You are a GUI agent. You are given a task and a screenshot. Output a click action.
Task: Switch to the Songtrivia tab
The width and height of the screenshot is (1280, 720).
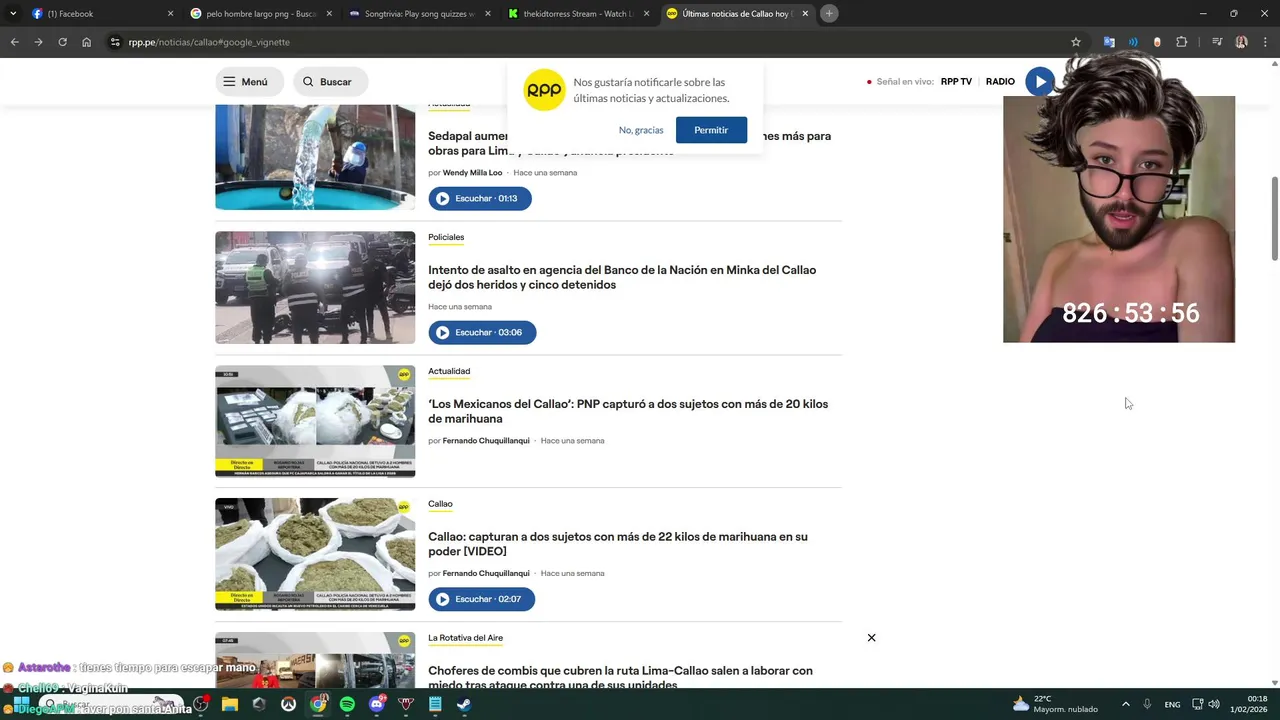(420, 14)
